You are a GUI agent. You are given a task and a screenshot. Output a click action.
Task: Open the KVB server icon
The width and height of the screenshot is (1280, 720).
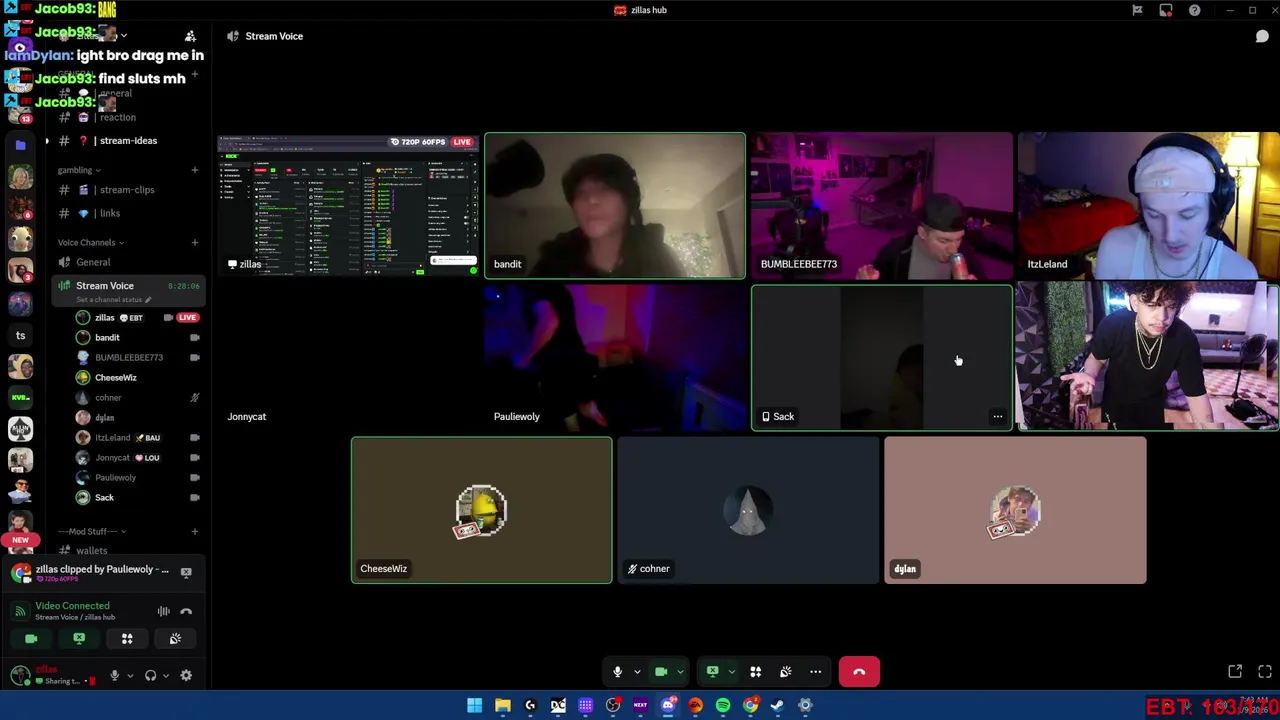click(20, 397)
